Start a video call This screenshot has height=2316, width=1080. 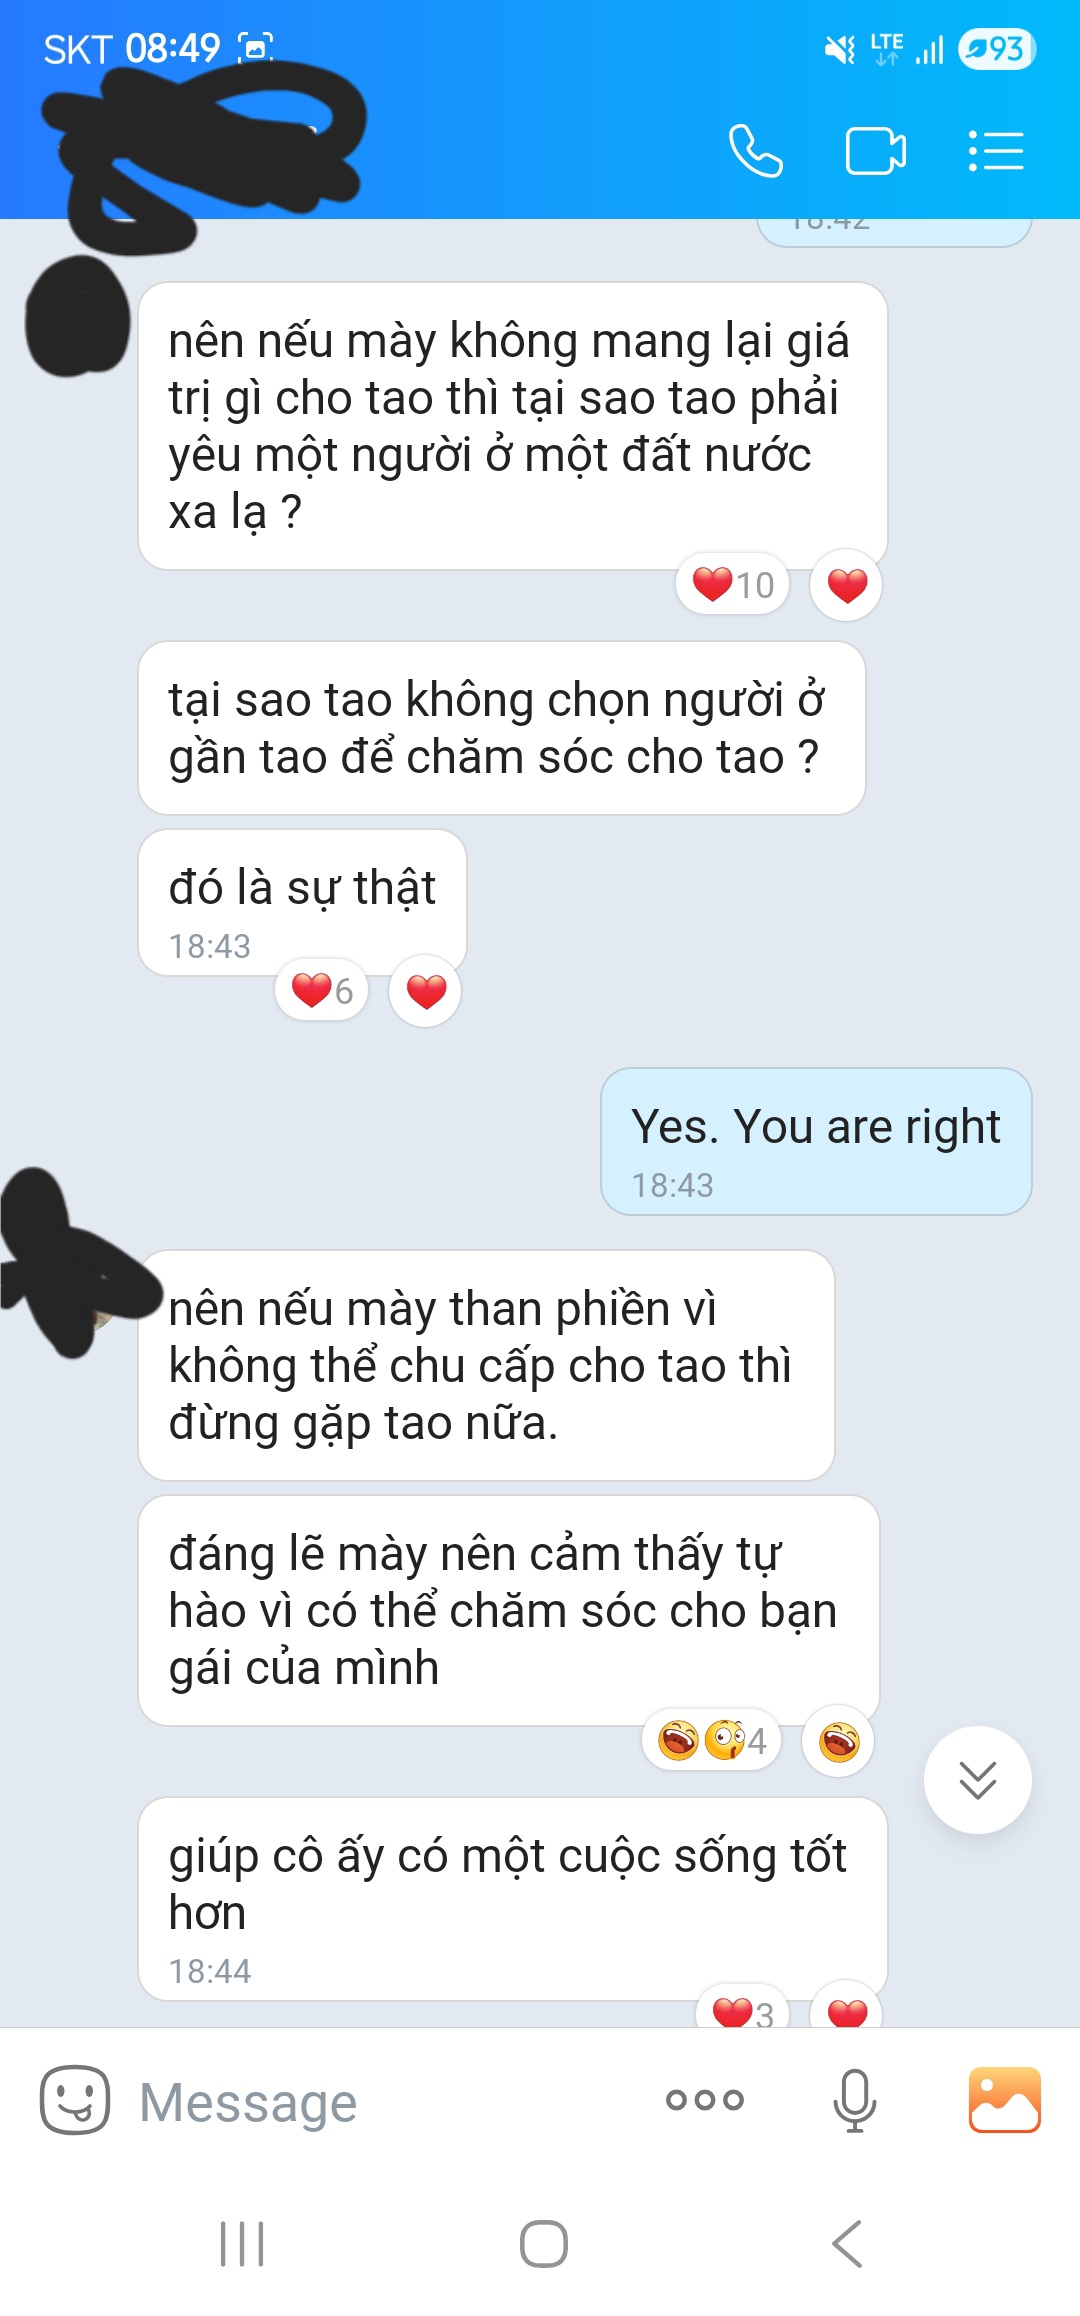click(875, 151)
